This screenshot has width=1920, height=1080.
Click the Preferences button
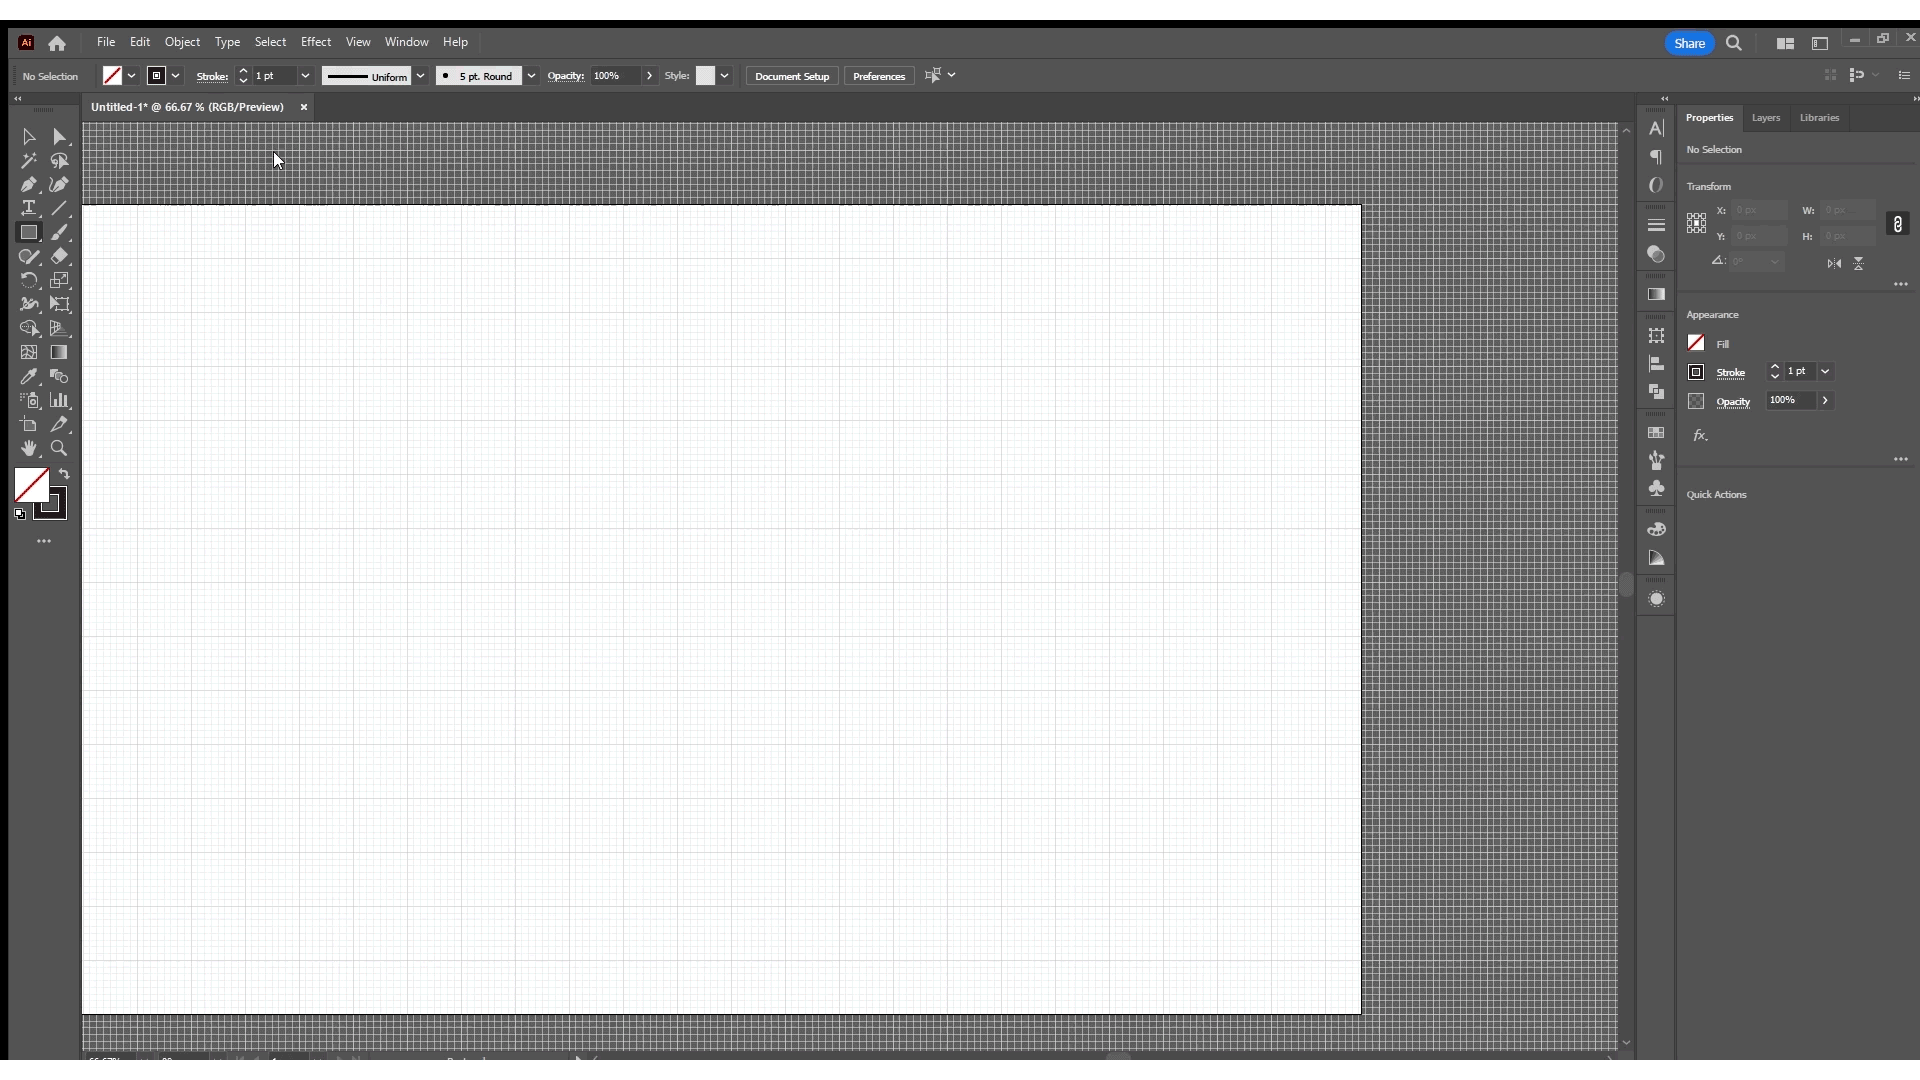tap(878, 76)
